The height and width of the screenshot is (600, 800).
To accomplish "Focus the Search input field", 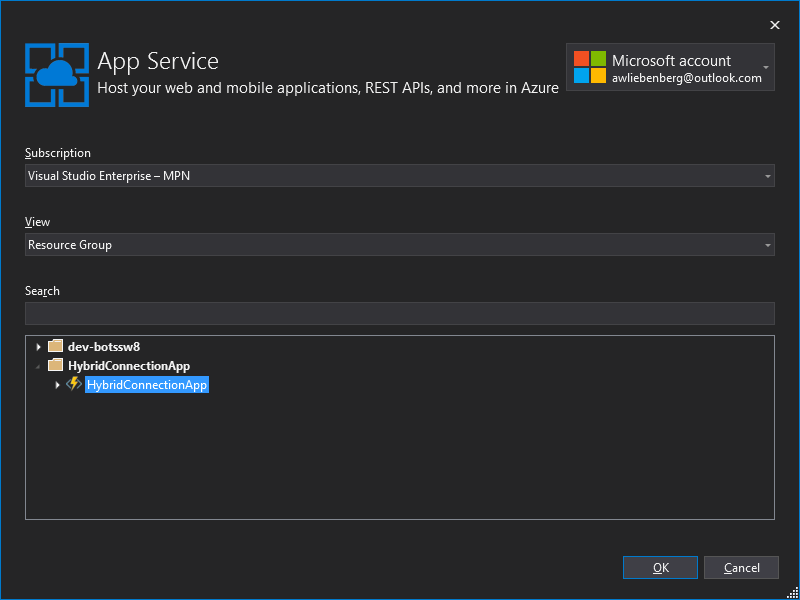I will (x=399, y=313).
